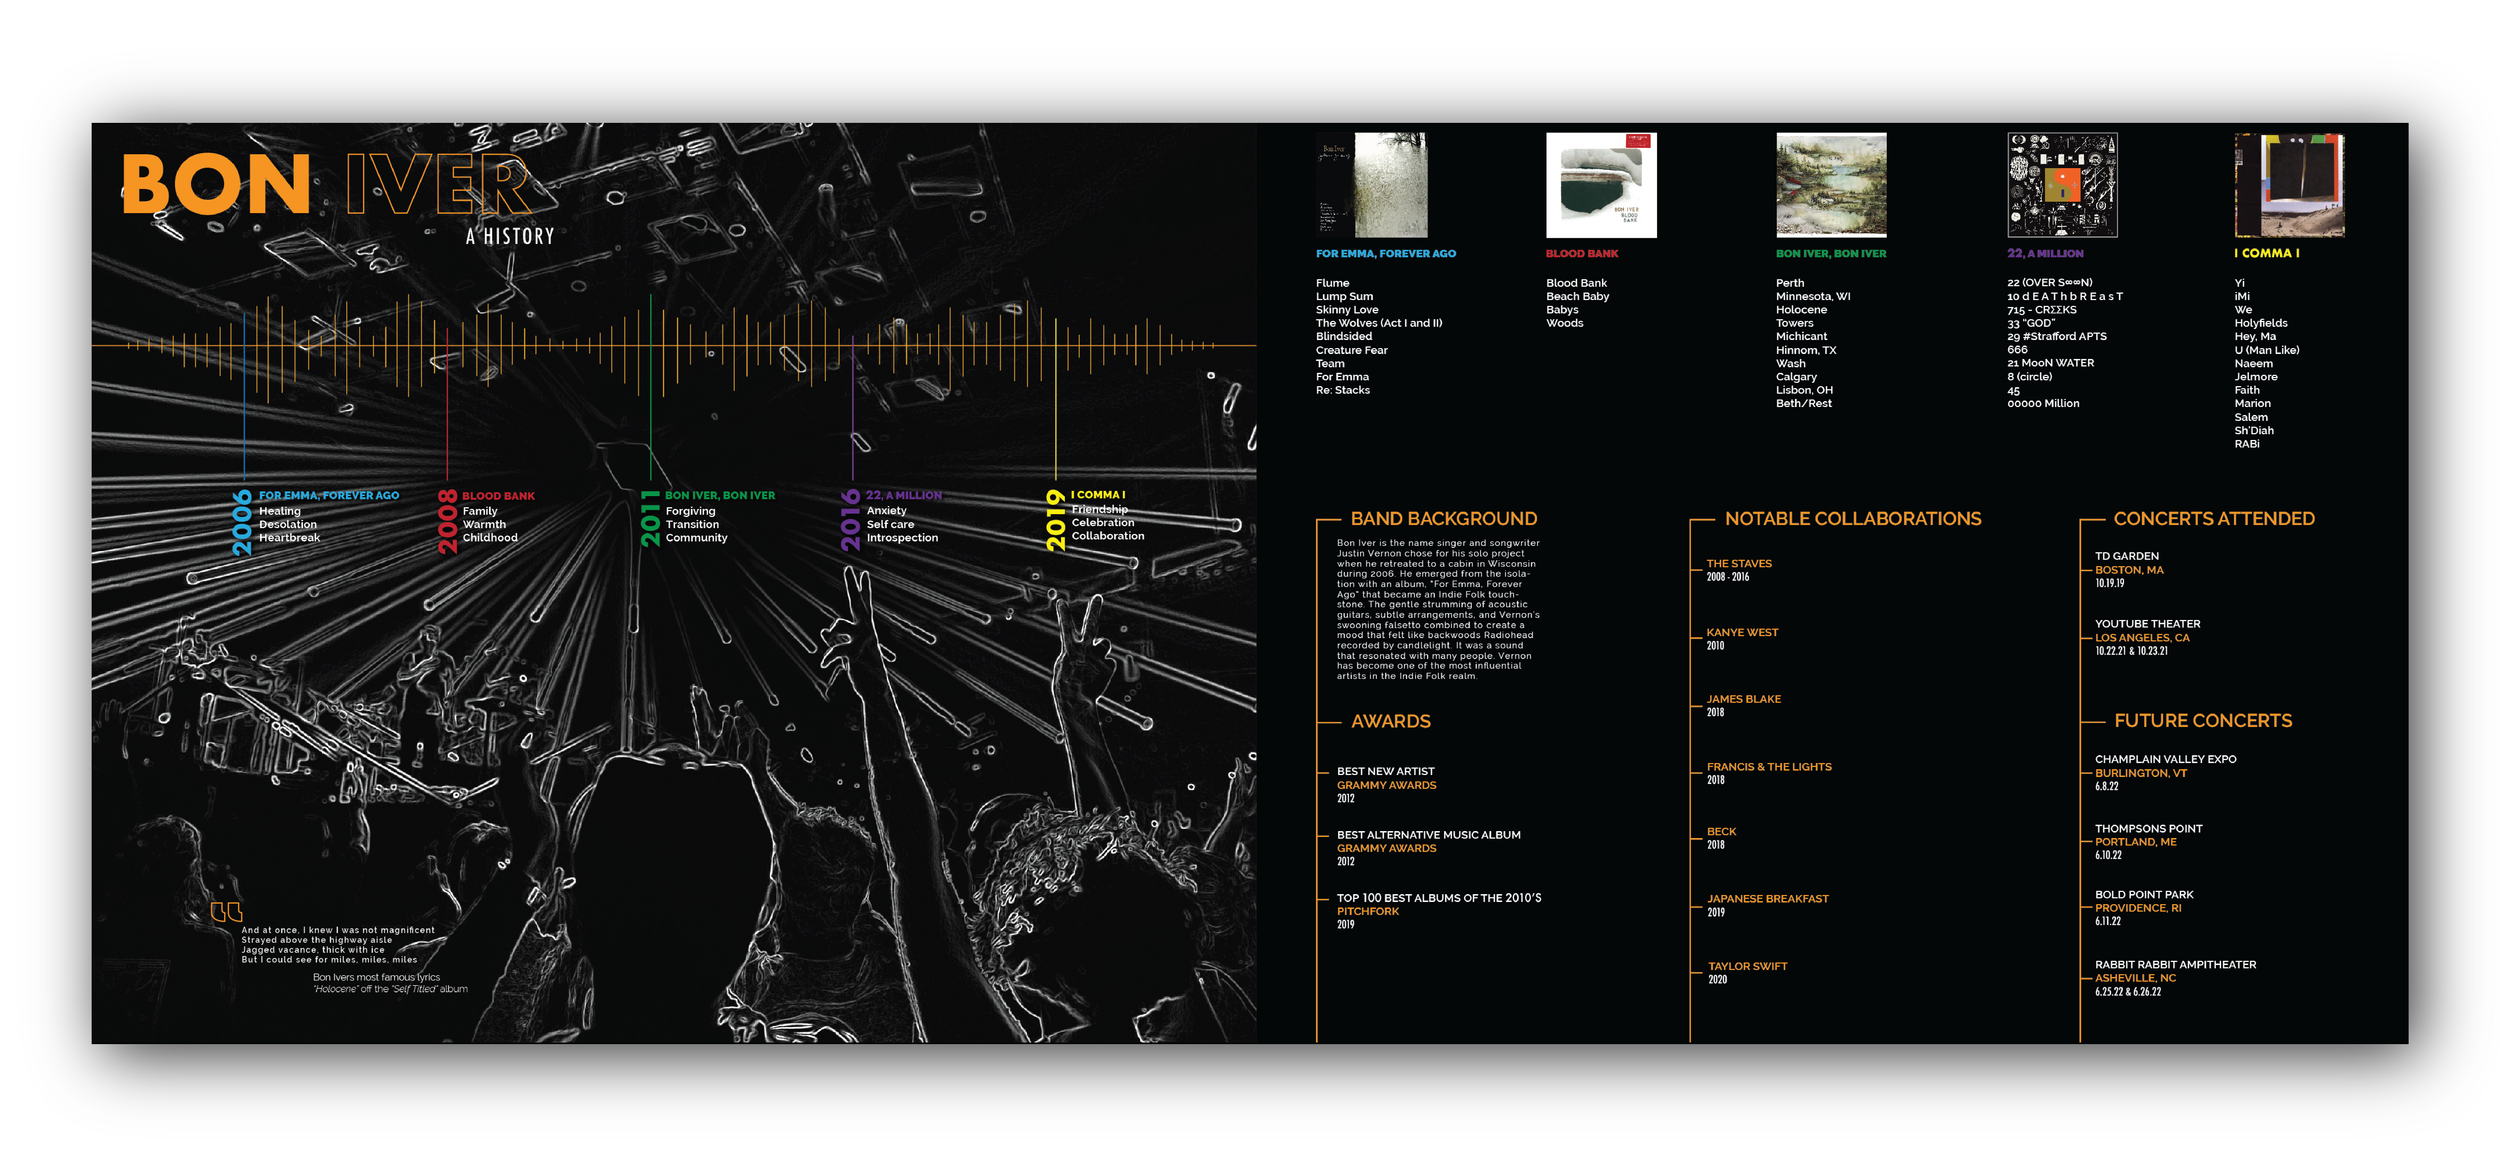Click the Collaboration theme under 2019
Image resolution: width=2500 pixels, height=1167 pixels.
(1107, 536)
